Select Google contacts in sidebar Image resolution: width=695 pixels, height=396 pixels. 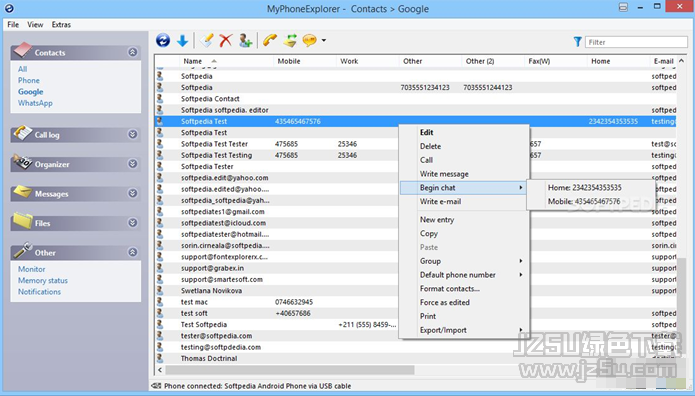tap(31, 92)
